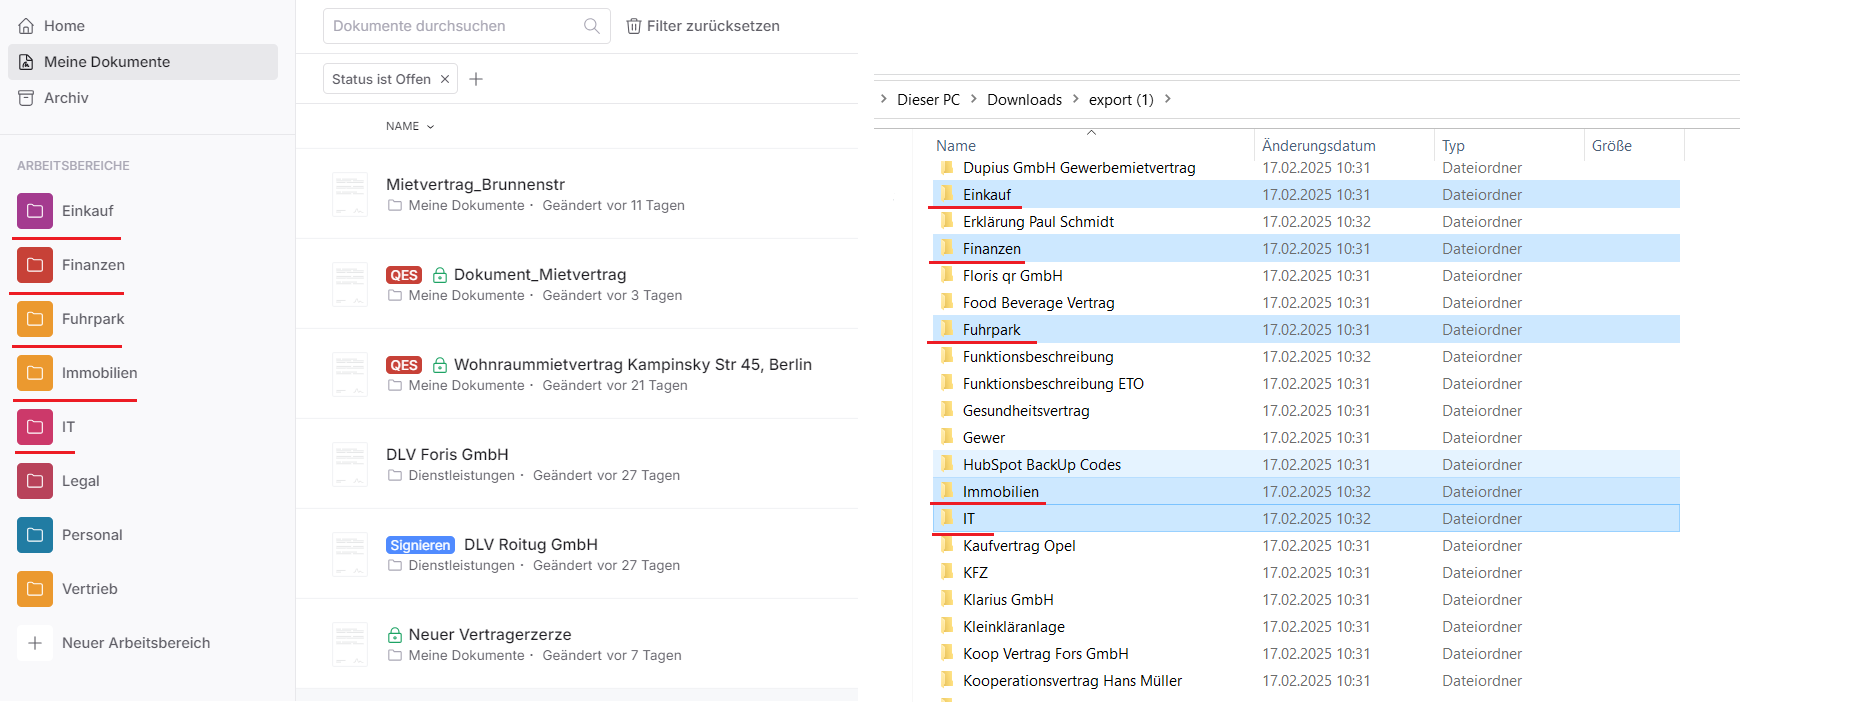The height and width of the screenshot is (712, 1868).
Task: Open the Finanzen workspace red folder icon
Action: coord(35,265)
